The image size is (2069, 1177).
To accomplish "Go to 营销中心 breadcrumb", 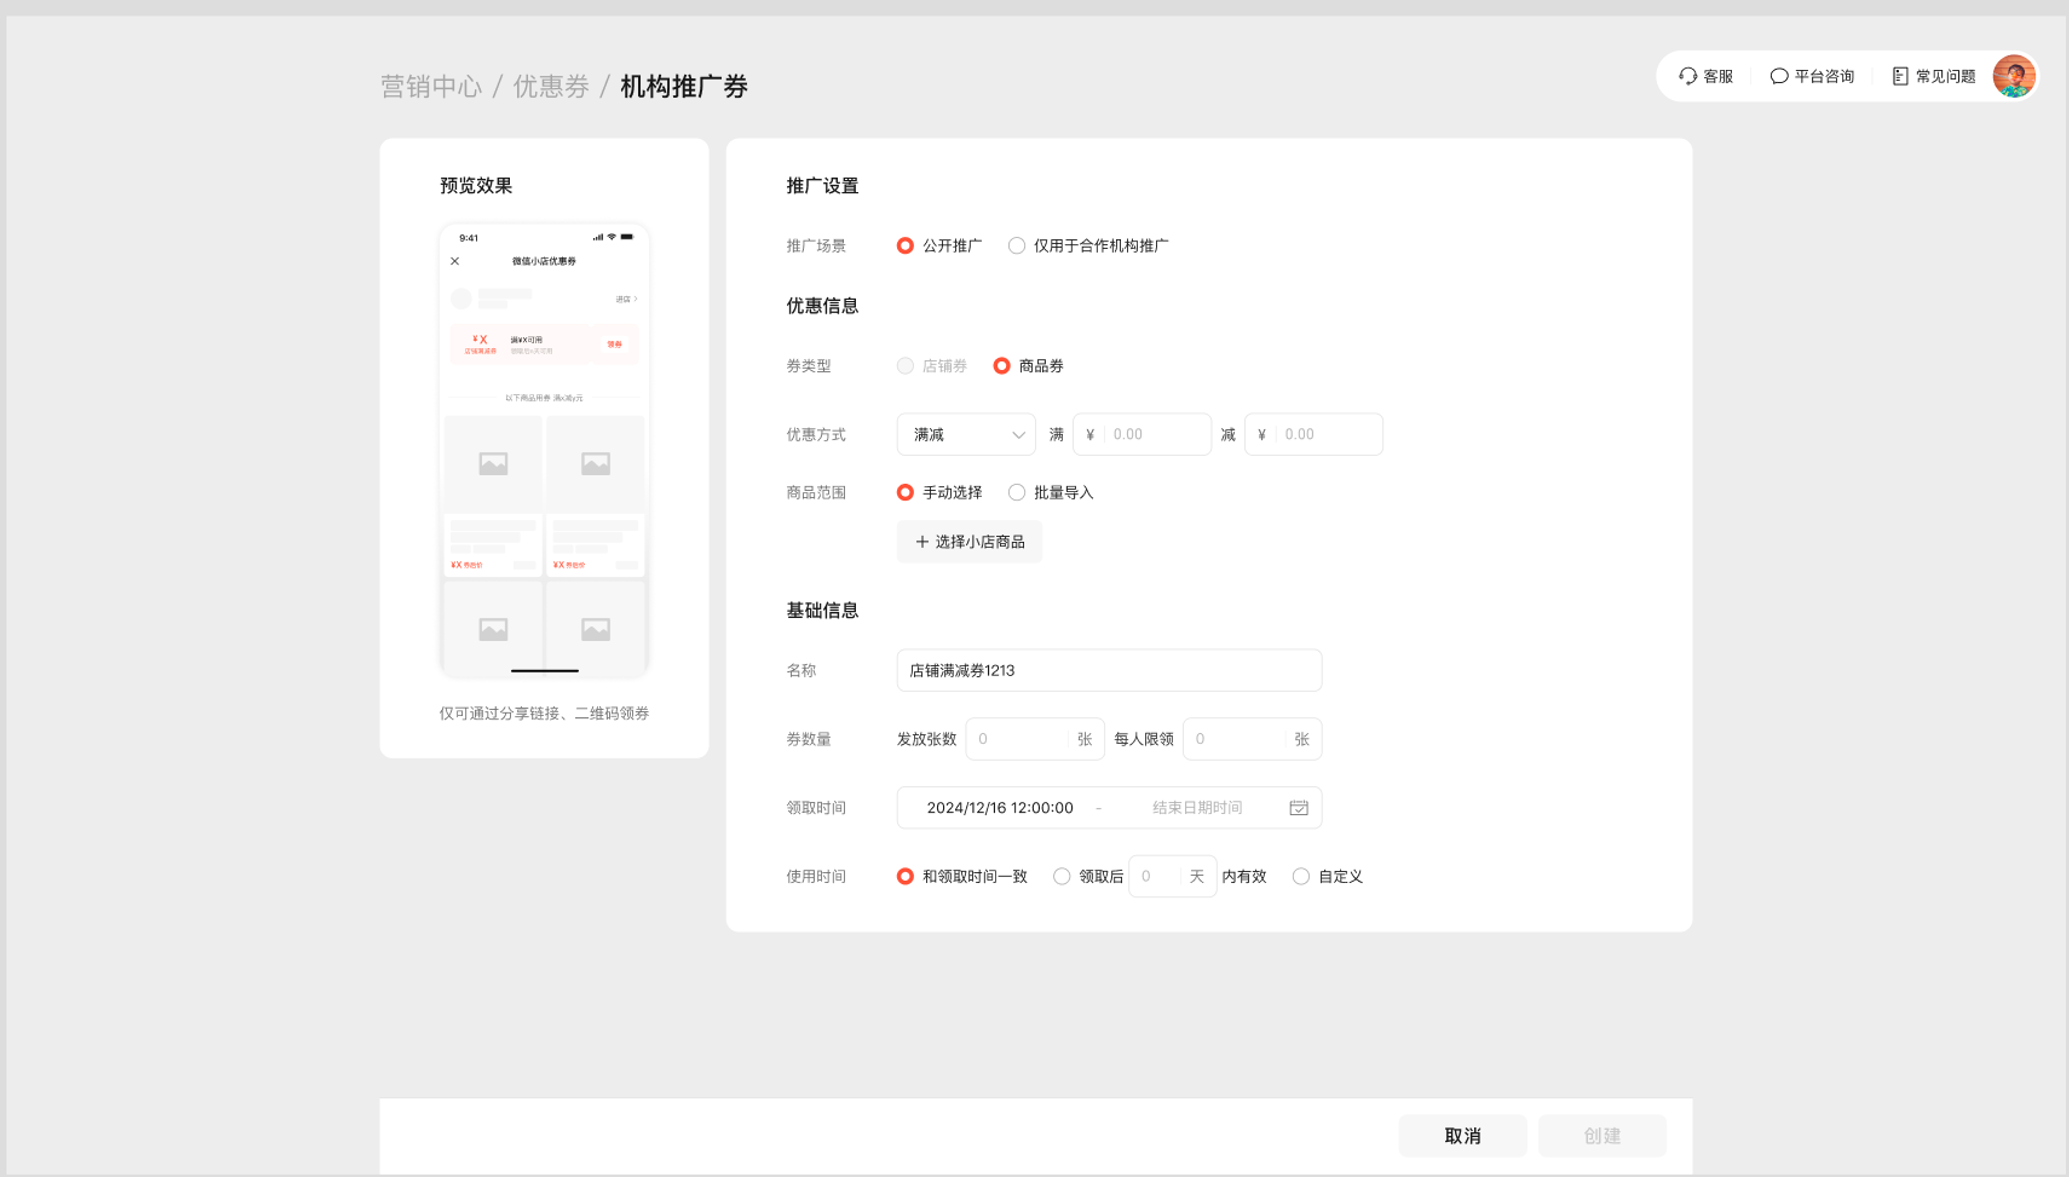I will pos(431,87).
